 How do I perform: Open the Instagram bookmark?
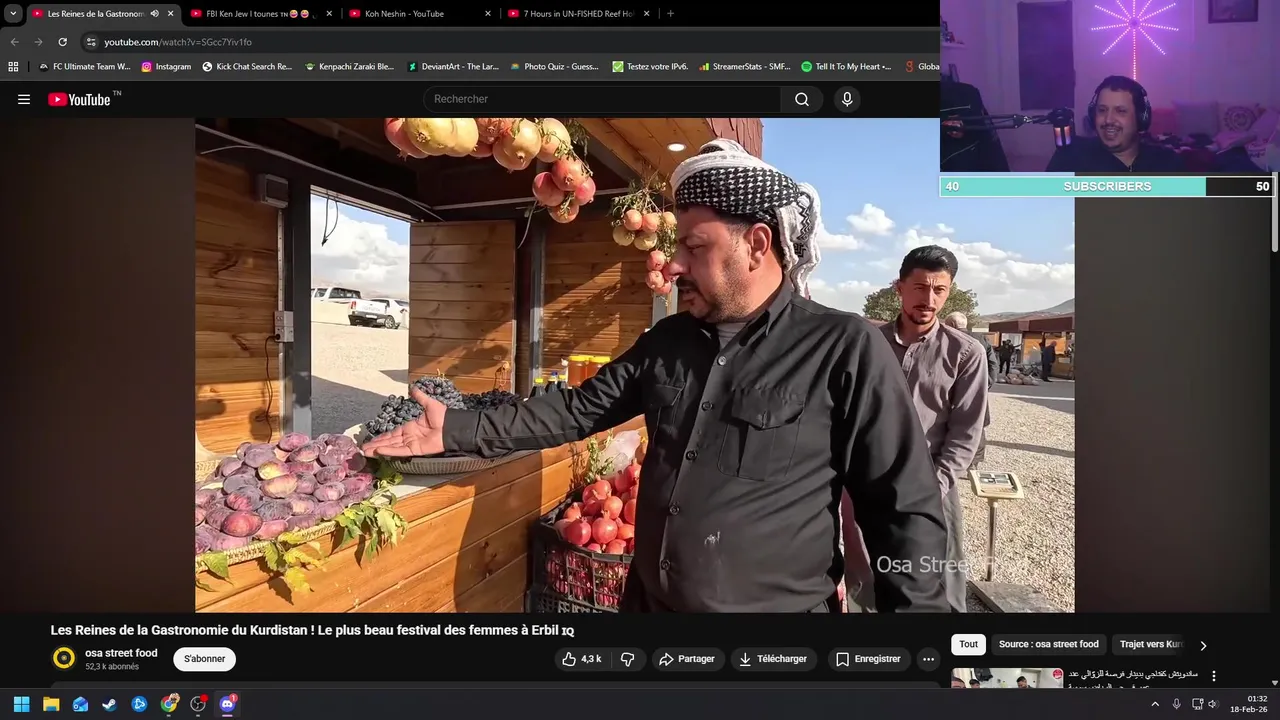(x=166, y=67)
